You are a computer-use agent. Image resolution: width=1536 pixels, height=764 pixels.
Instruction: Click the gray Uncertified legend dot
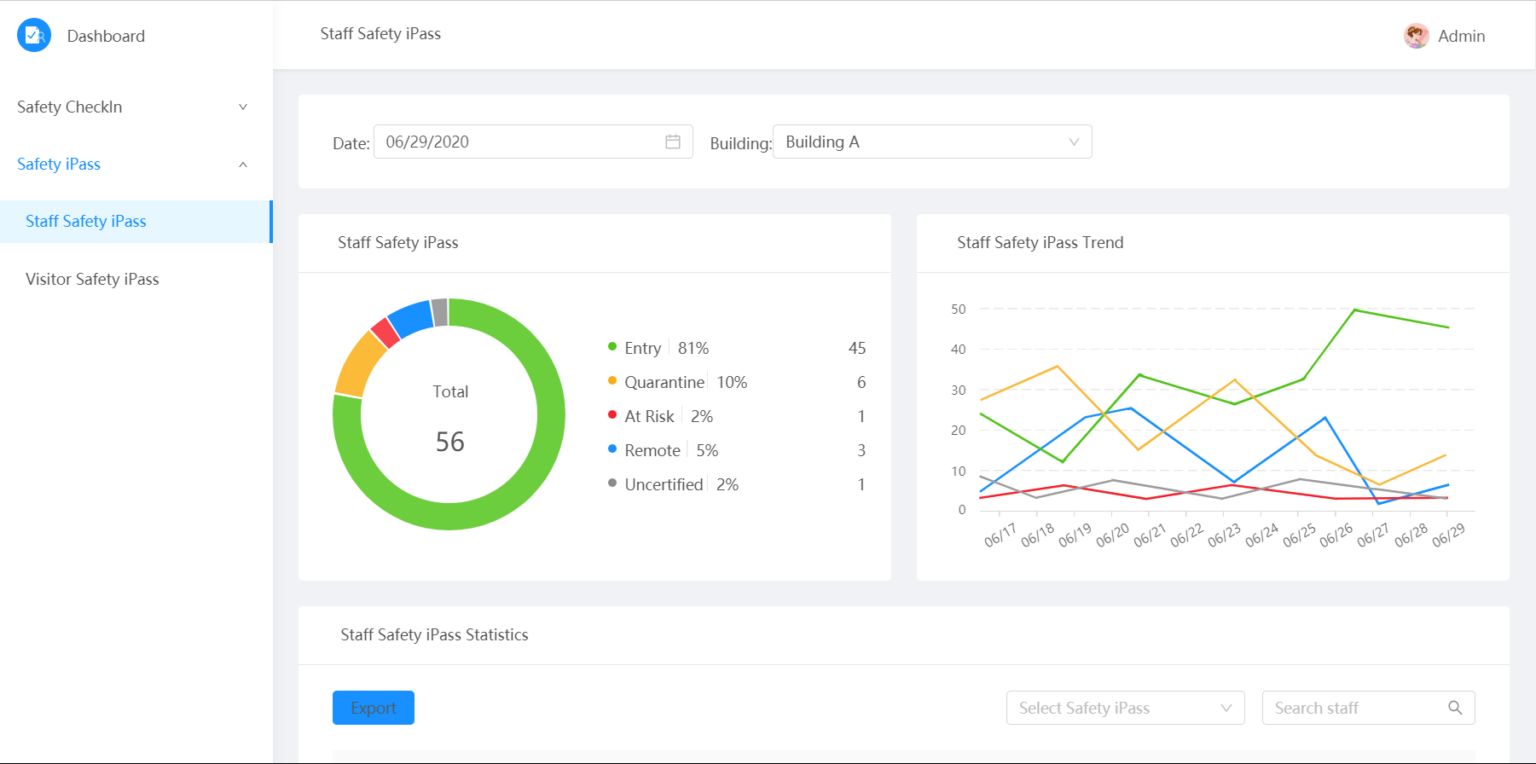(612, 483)
